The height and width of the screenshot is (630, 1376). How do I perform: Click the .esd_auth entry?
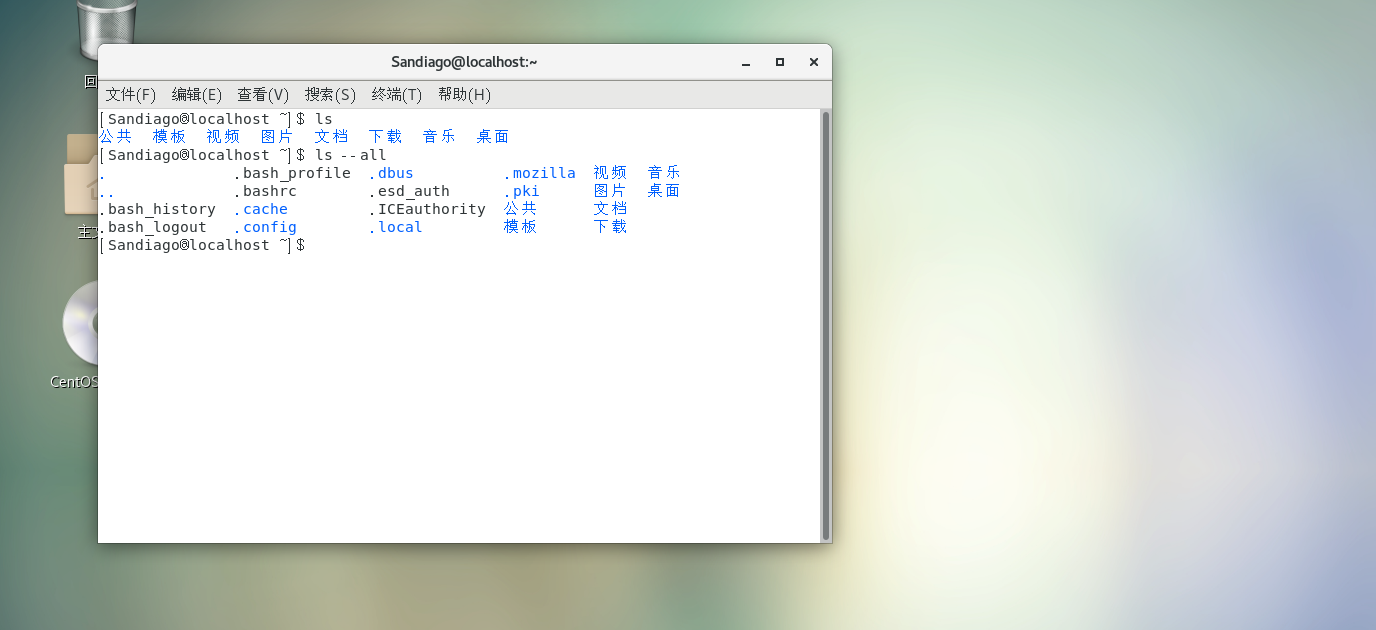click(409, 191)
